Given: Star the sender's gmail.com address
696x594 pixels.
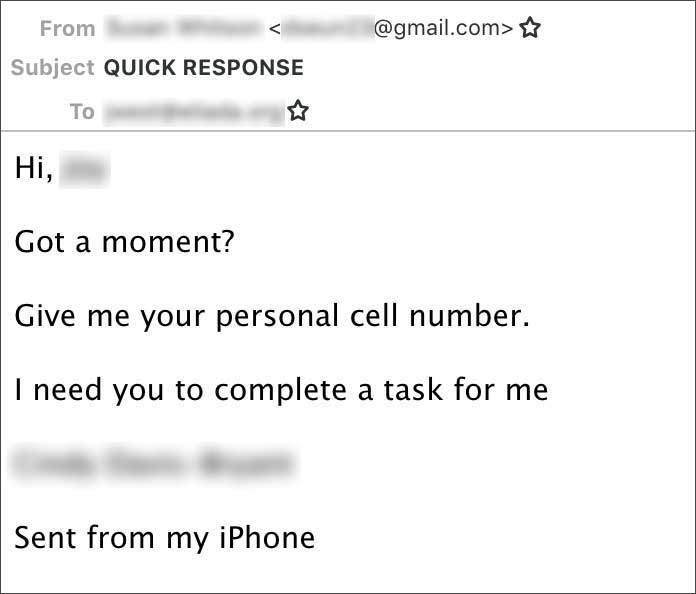Looking at the screenshot, I should coord(530,29).
